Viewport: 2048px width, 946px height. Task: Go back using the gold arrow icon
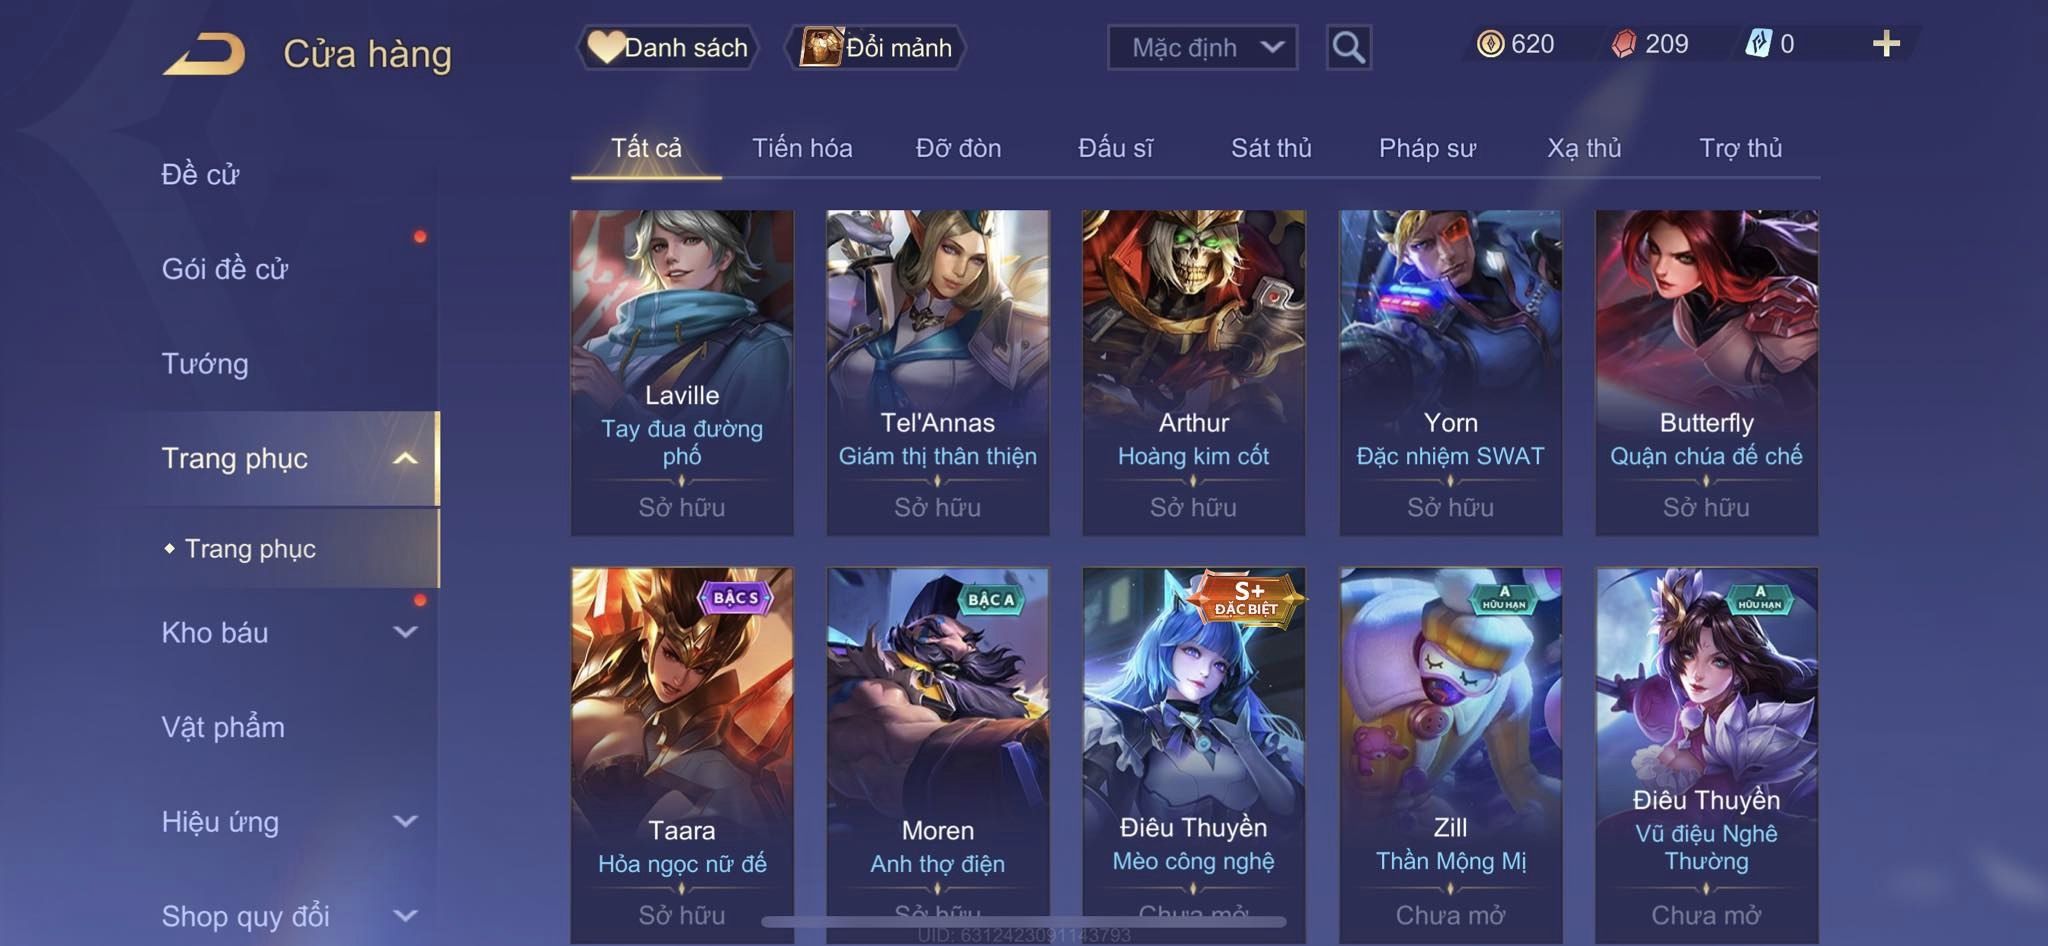pos(205,54)
